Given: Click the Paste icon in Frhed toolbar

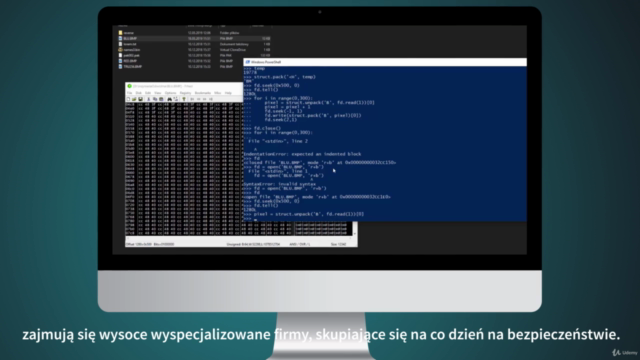Looking at the screenshot, I should tap(161, 99).
